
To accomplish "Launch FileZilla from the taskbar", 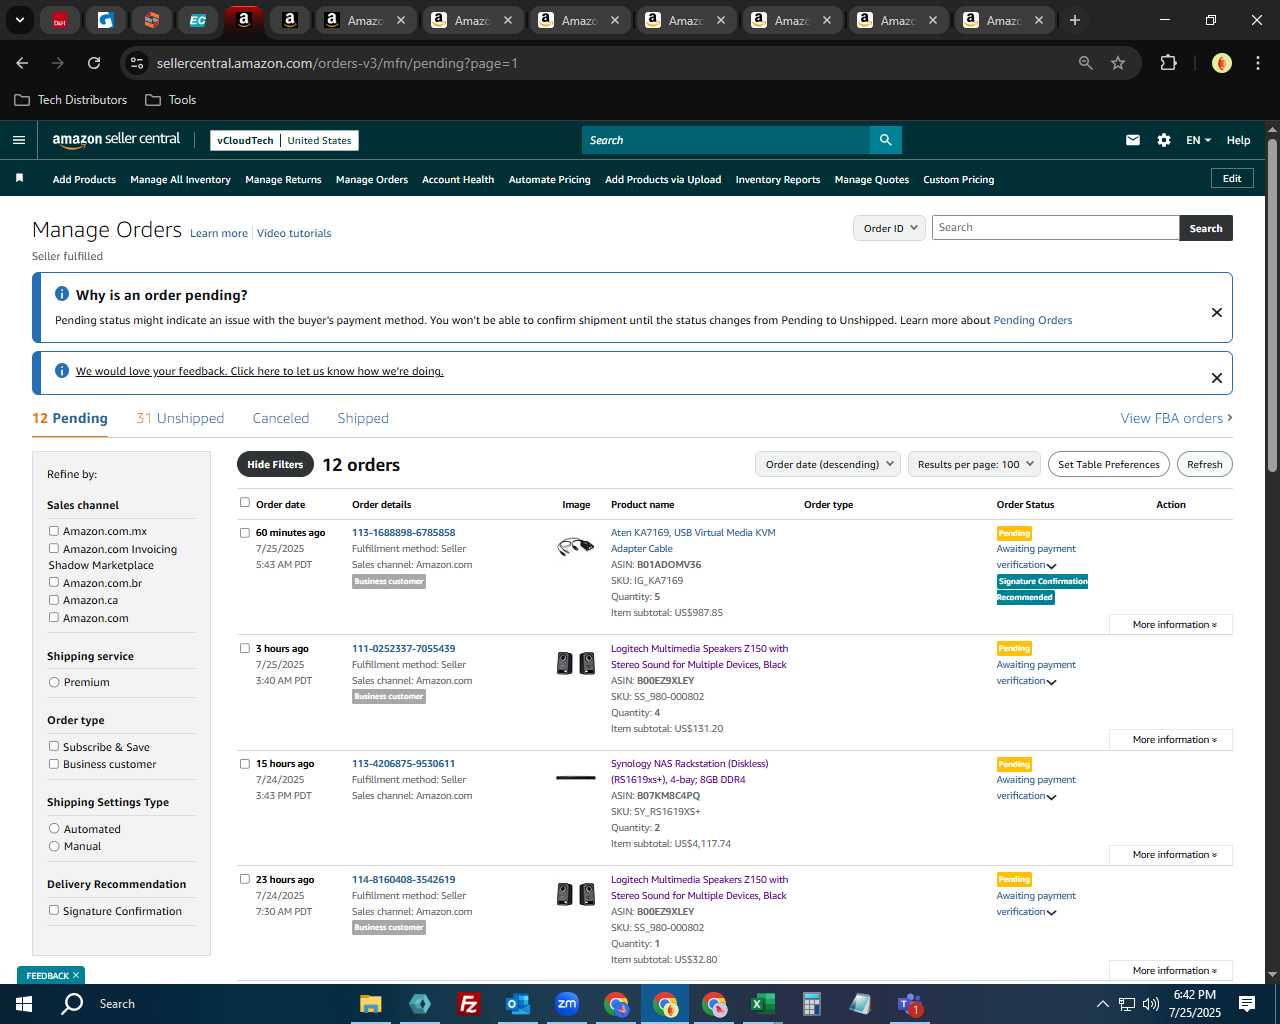I will 468,1004.
